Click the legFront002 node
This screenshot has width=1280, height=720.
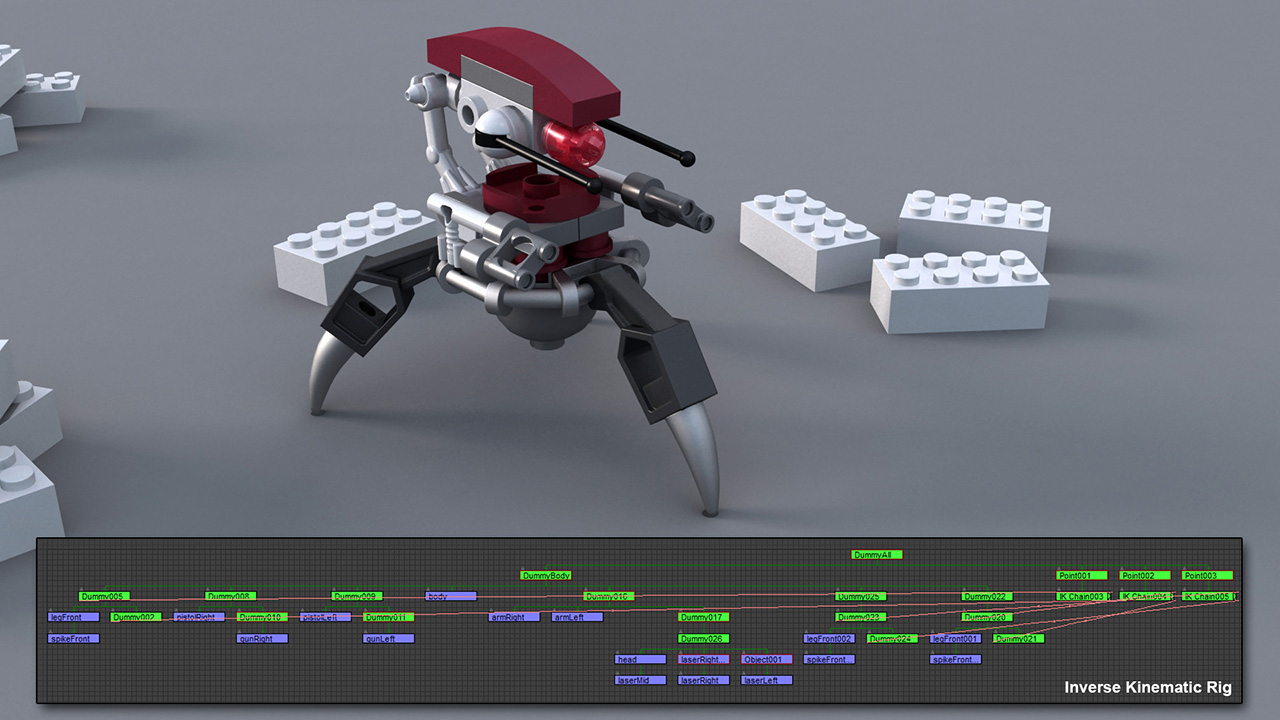click(x=830, y=639)
